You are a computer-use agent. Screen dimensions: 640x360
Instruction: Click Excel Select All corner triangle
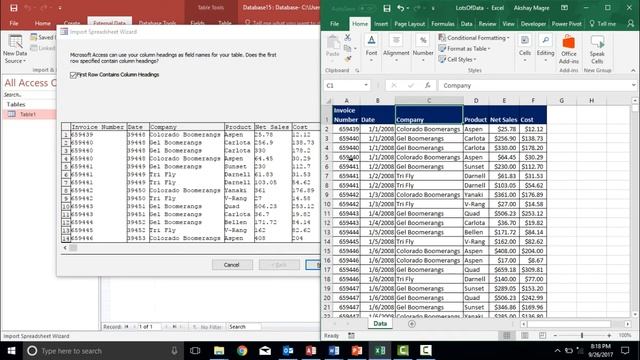tap(328, 101)
